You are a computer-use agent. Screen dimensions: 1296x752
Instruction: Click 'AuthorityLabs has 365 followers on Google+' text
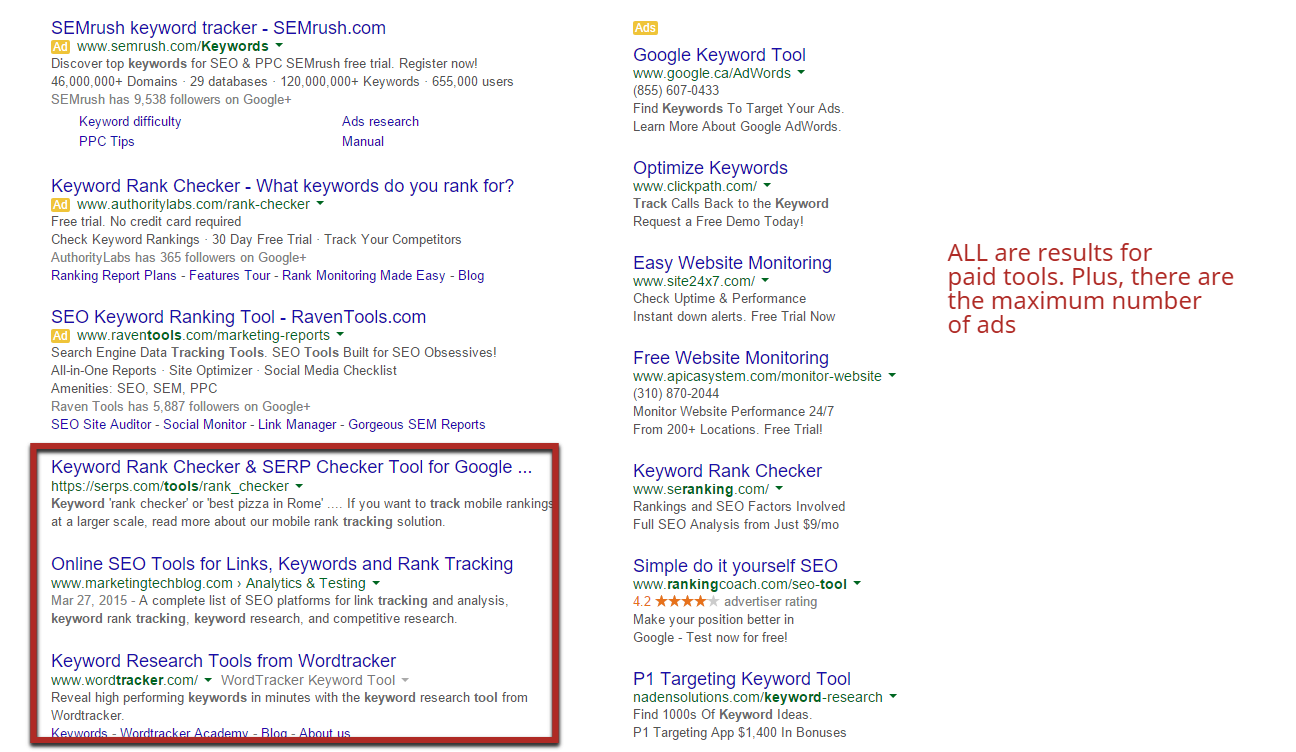[x=178, y=257]
